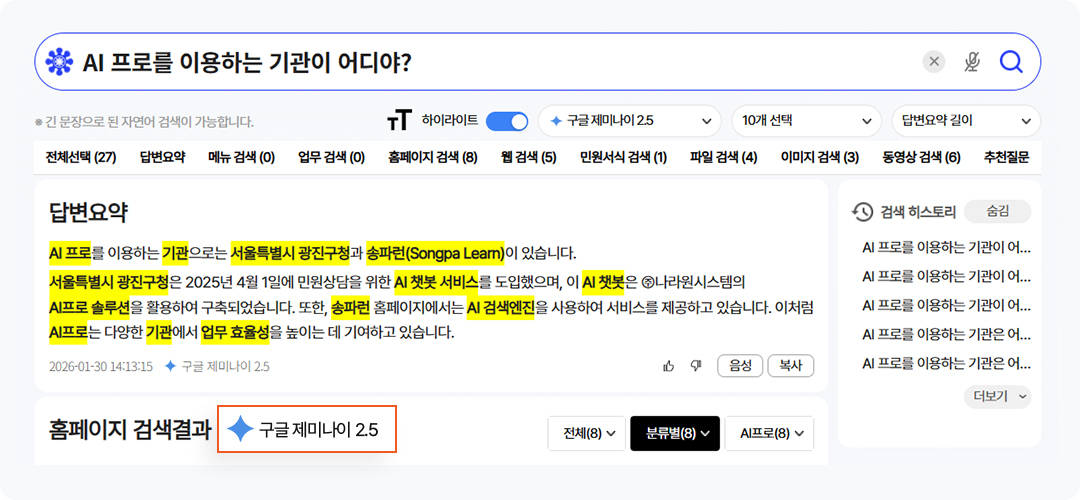Image resolution: width=1080 pixels, height=500 pixels.
Task: Click the thumbs down feedback icon
Action: [x=696, y=366]
